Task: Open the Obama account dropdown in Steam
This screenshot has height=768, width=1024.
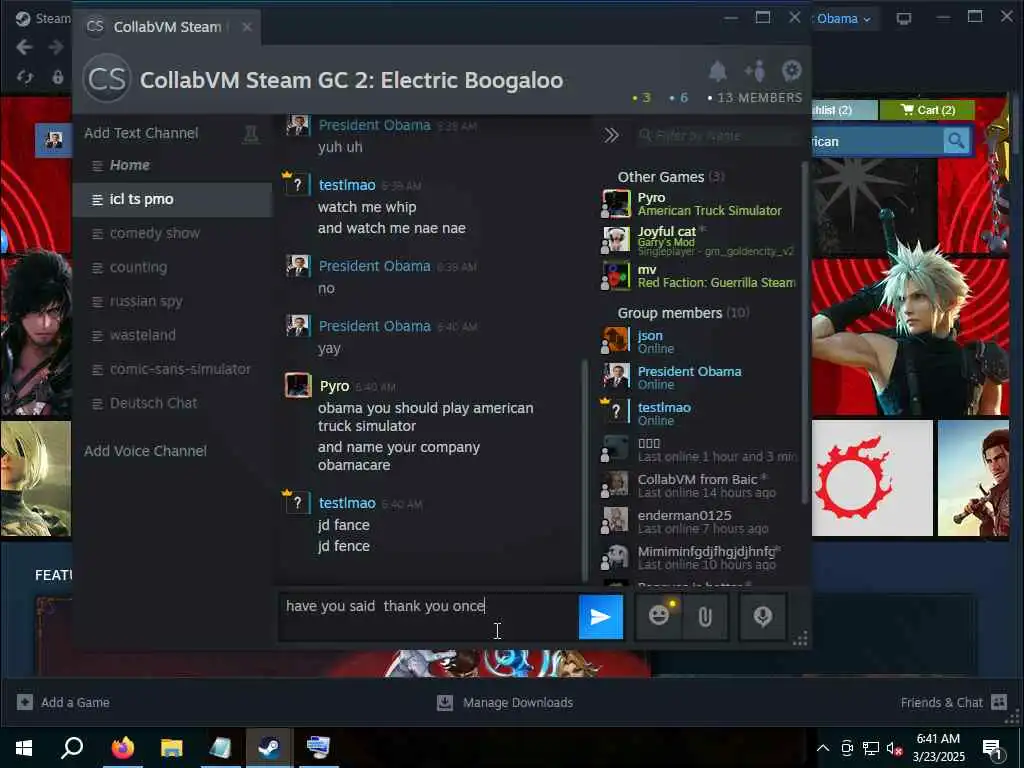Action: point(843,18)
